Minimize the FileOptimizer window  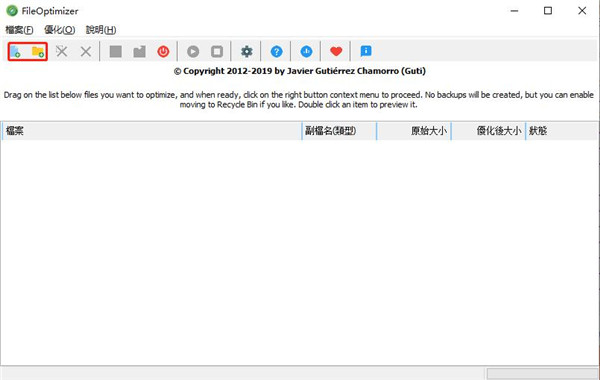click(x=514, y=11)
